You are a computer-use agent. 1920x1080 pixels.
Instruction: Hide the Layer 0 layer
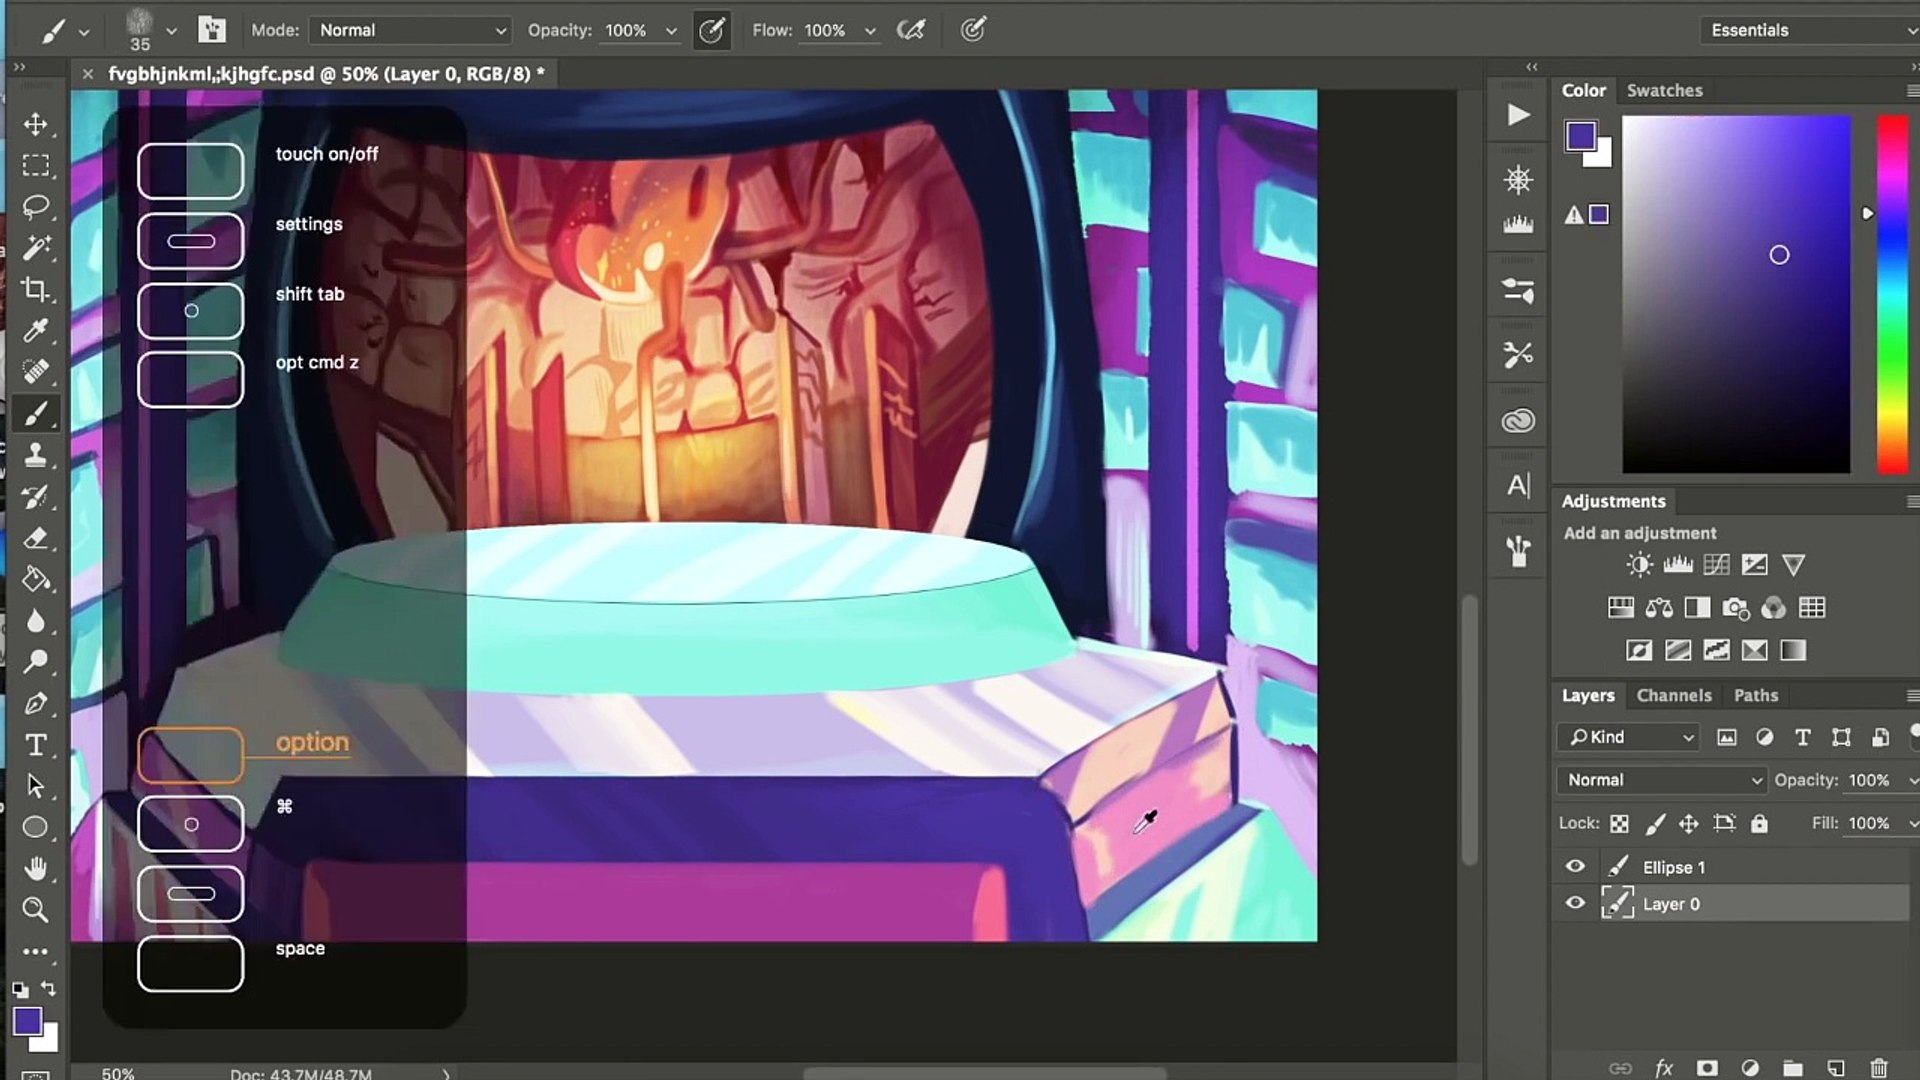point(1575,903)
